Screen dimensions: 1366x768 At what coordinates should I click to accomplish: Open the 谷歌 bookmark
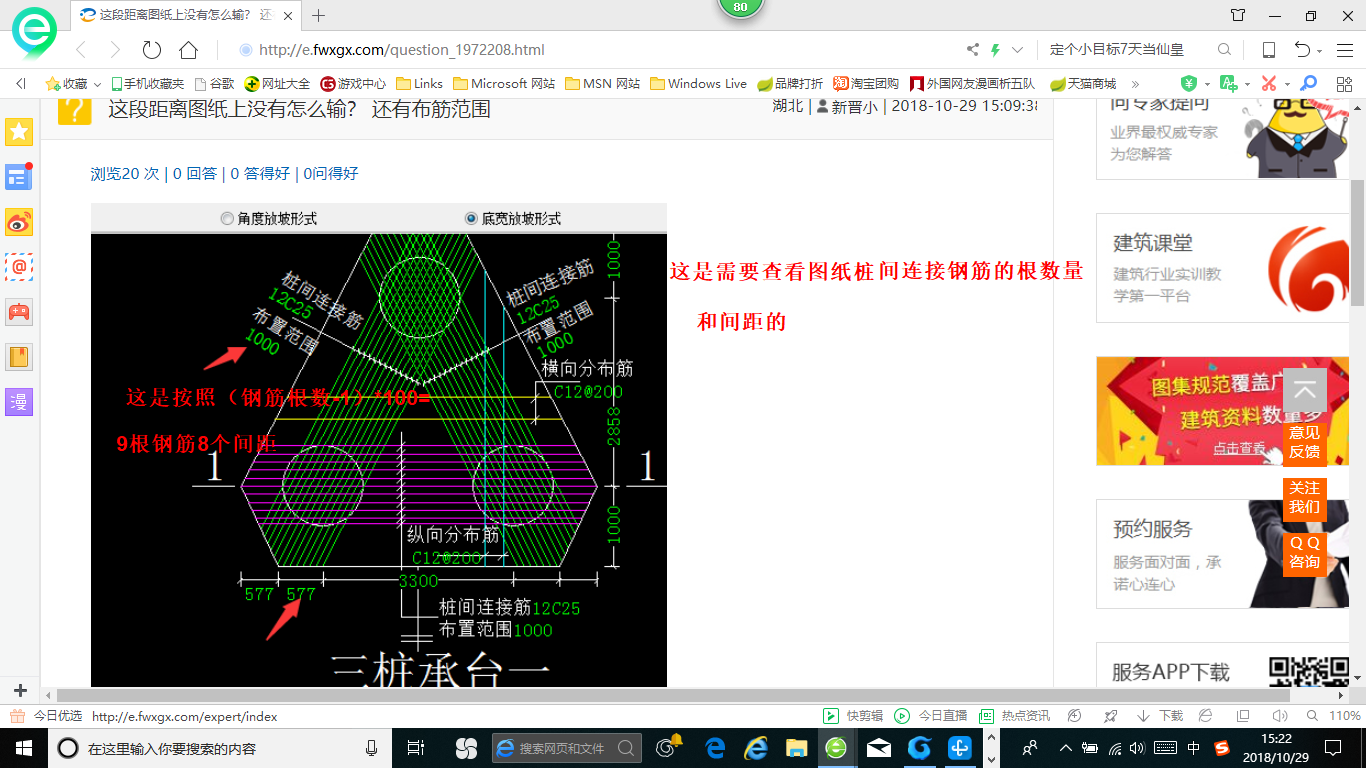[214, 84]
